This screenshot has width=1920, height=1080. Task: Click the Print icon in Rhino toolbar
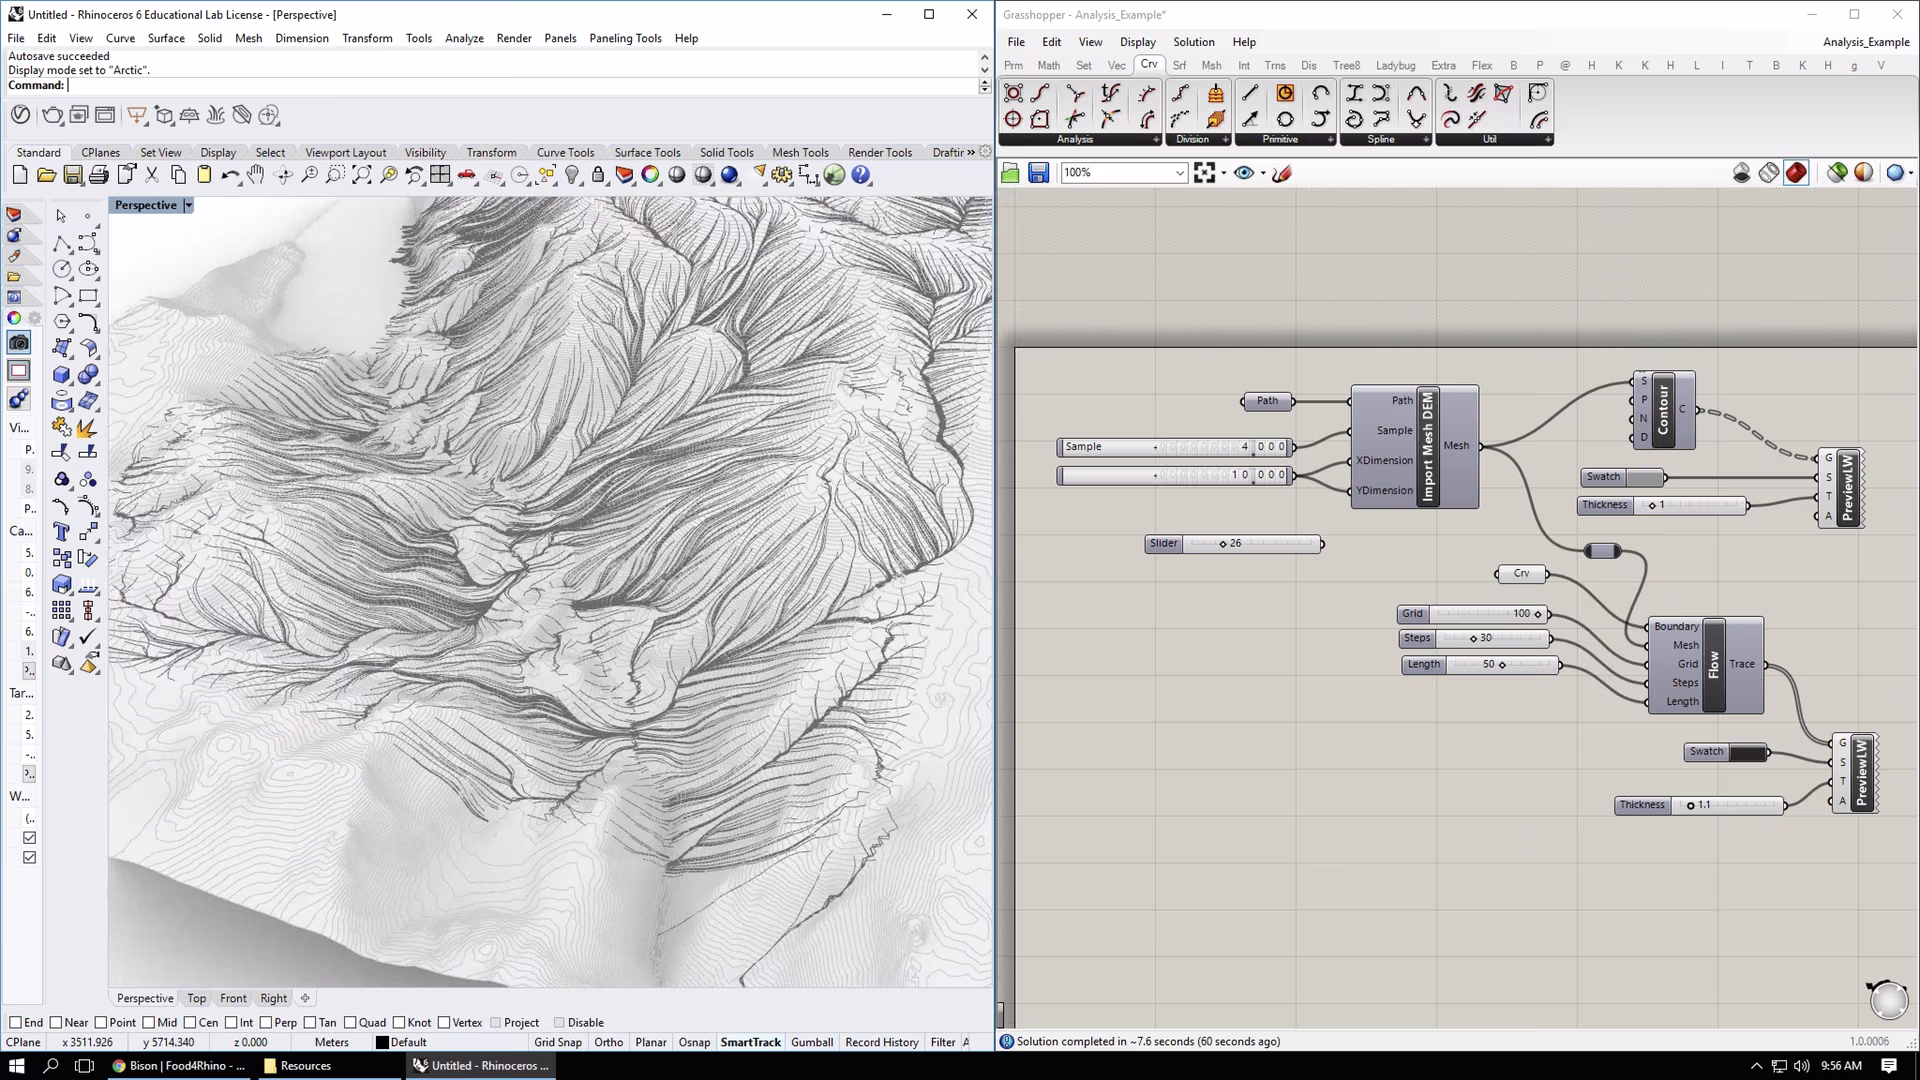coord(99,175)
